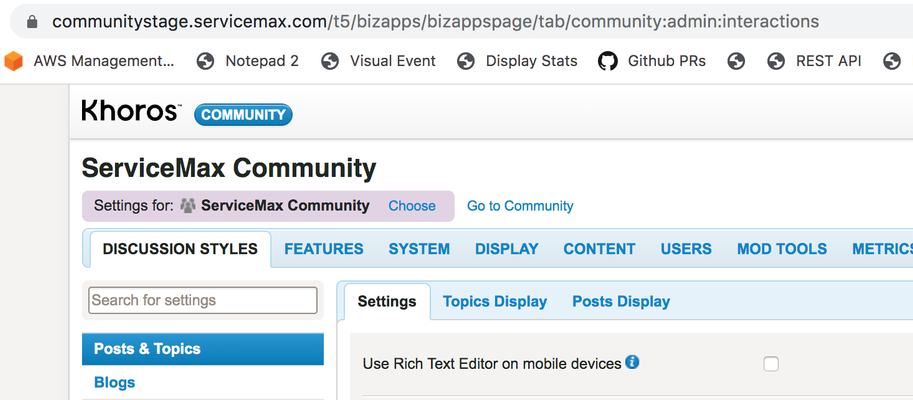Click the info icon beside Rich Text Editor setting
The height and width of the screenshot is (400, 913).
[632, 363]
